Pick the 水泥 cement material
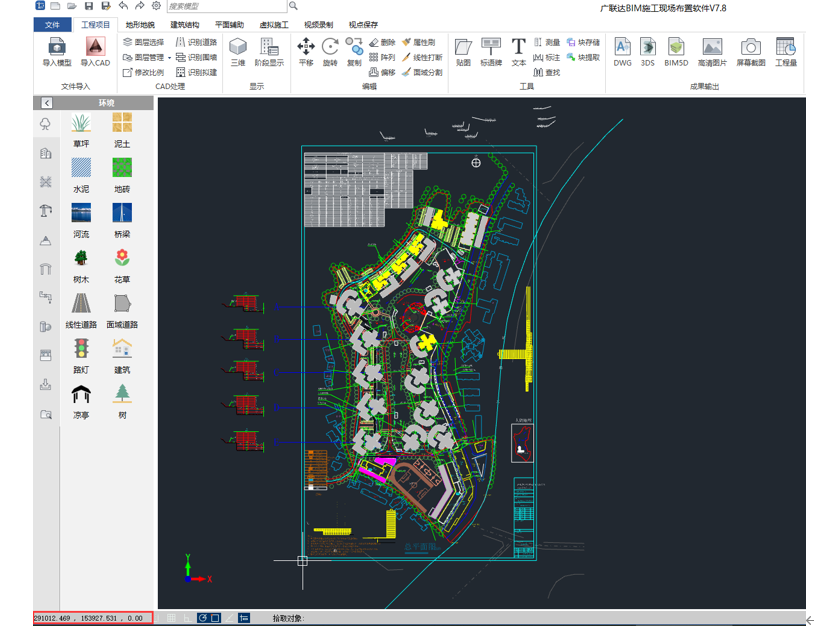Screen dimensions: 814x631 [81, 176]
